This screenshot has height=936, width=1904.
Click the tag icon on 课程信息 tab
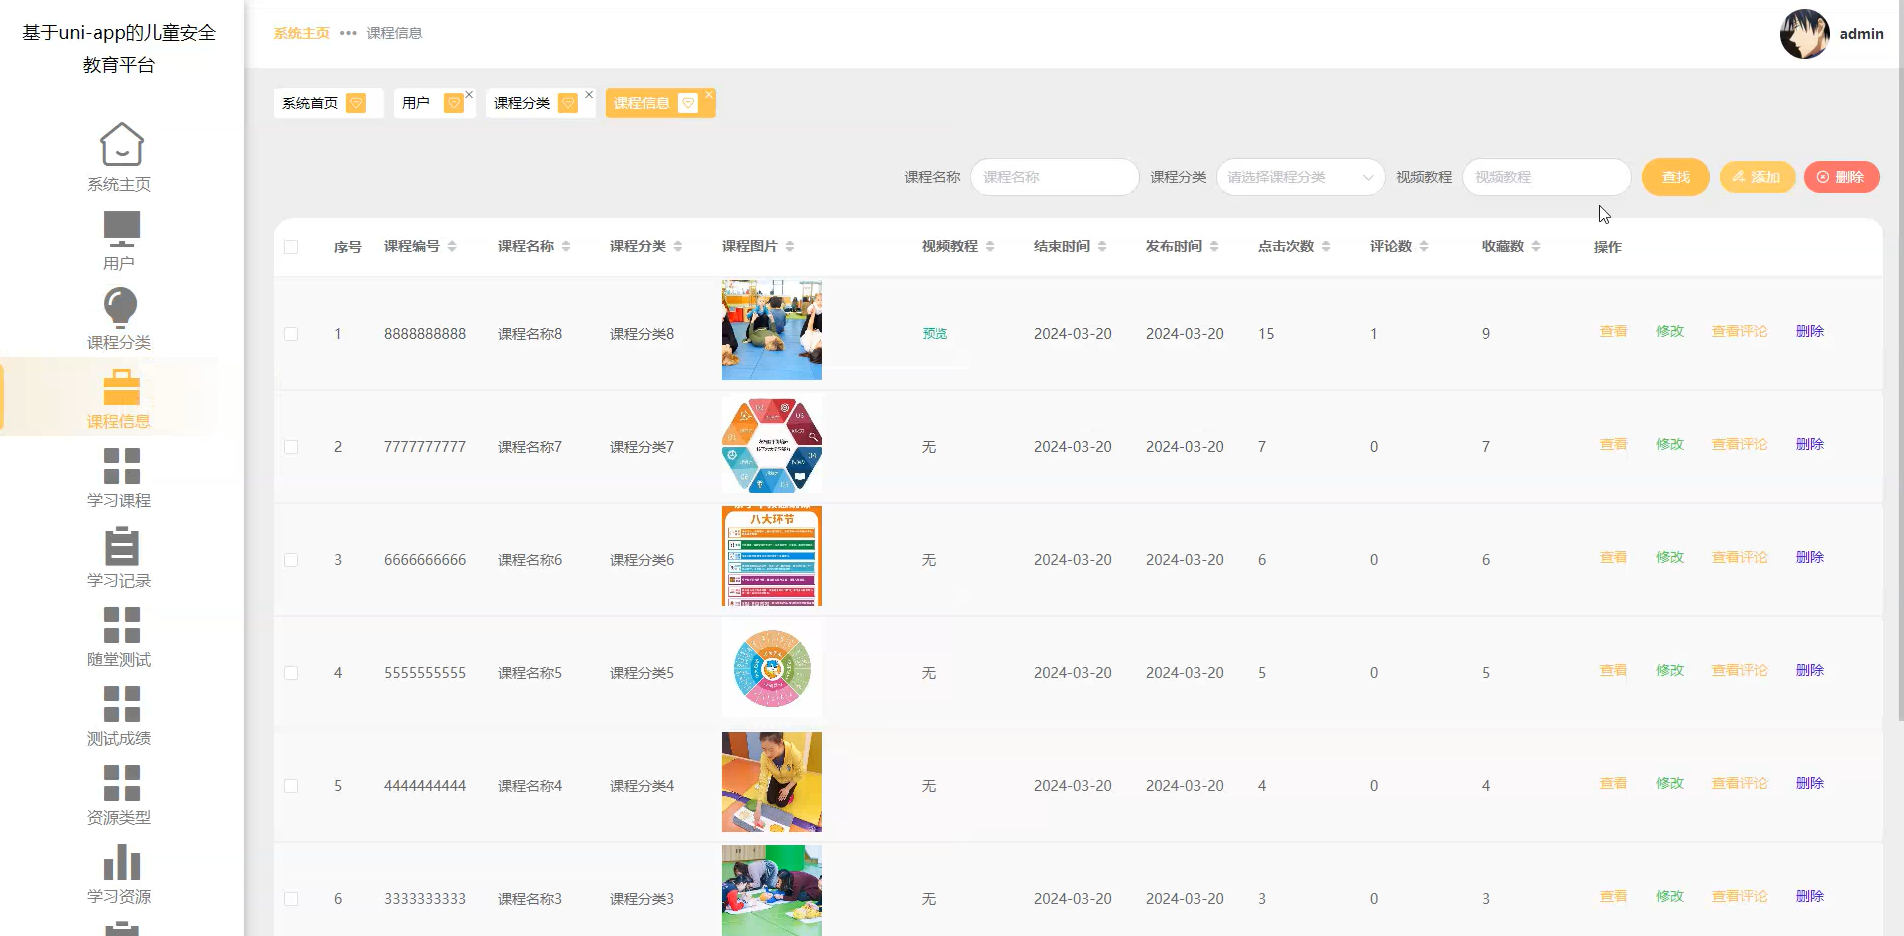(x=688, y=103)
